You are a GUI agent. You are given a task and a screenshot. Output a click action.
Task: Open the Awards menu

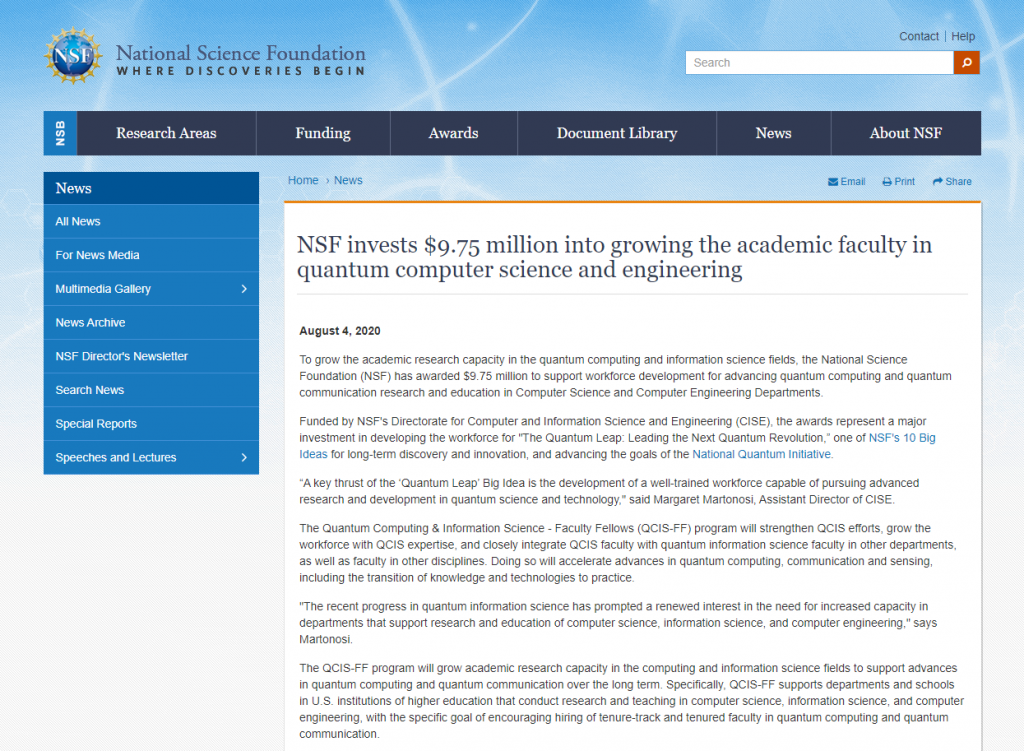pos(454,133)
